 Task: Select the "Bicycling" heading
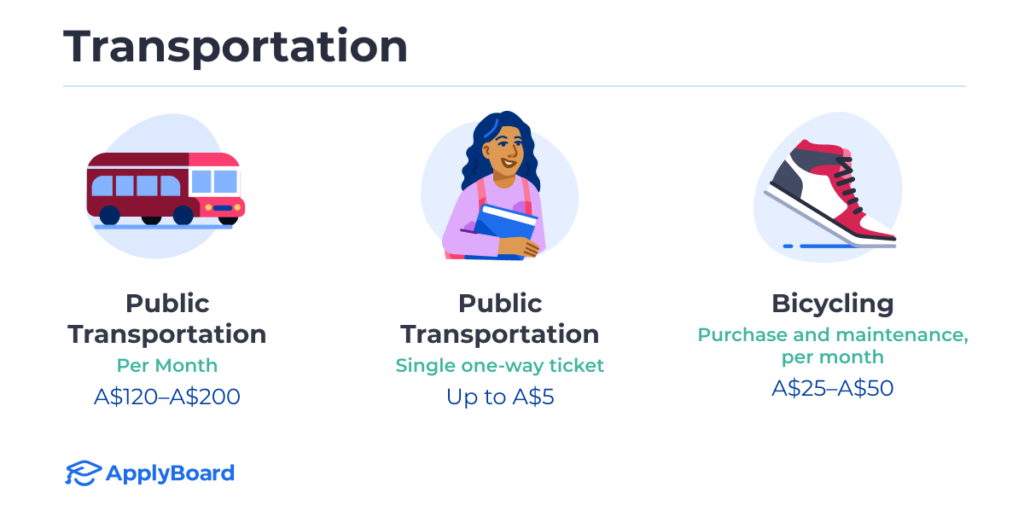click(x=832, y=303)
